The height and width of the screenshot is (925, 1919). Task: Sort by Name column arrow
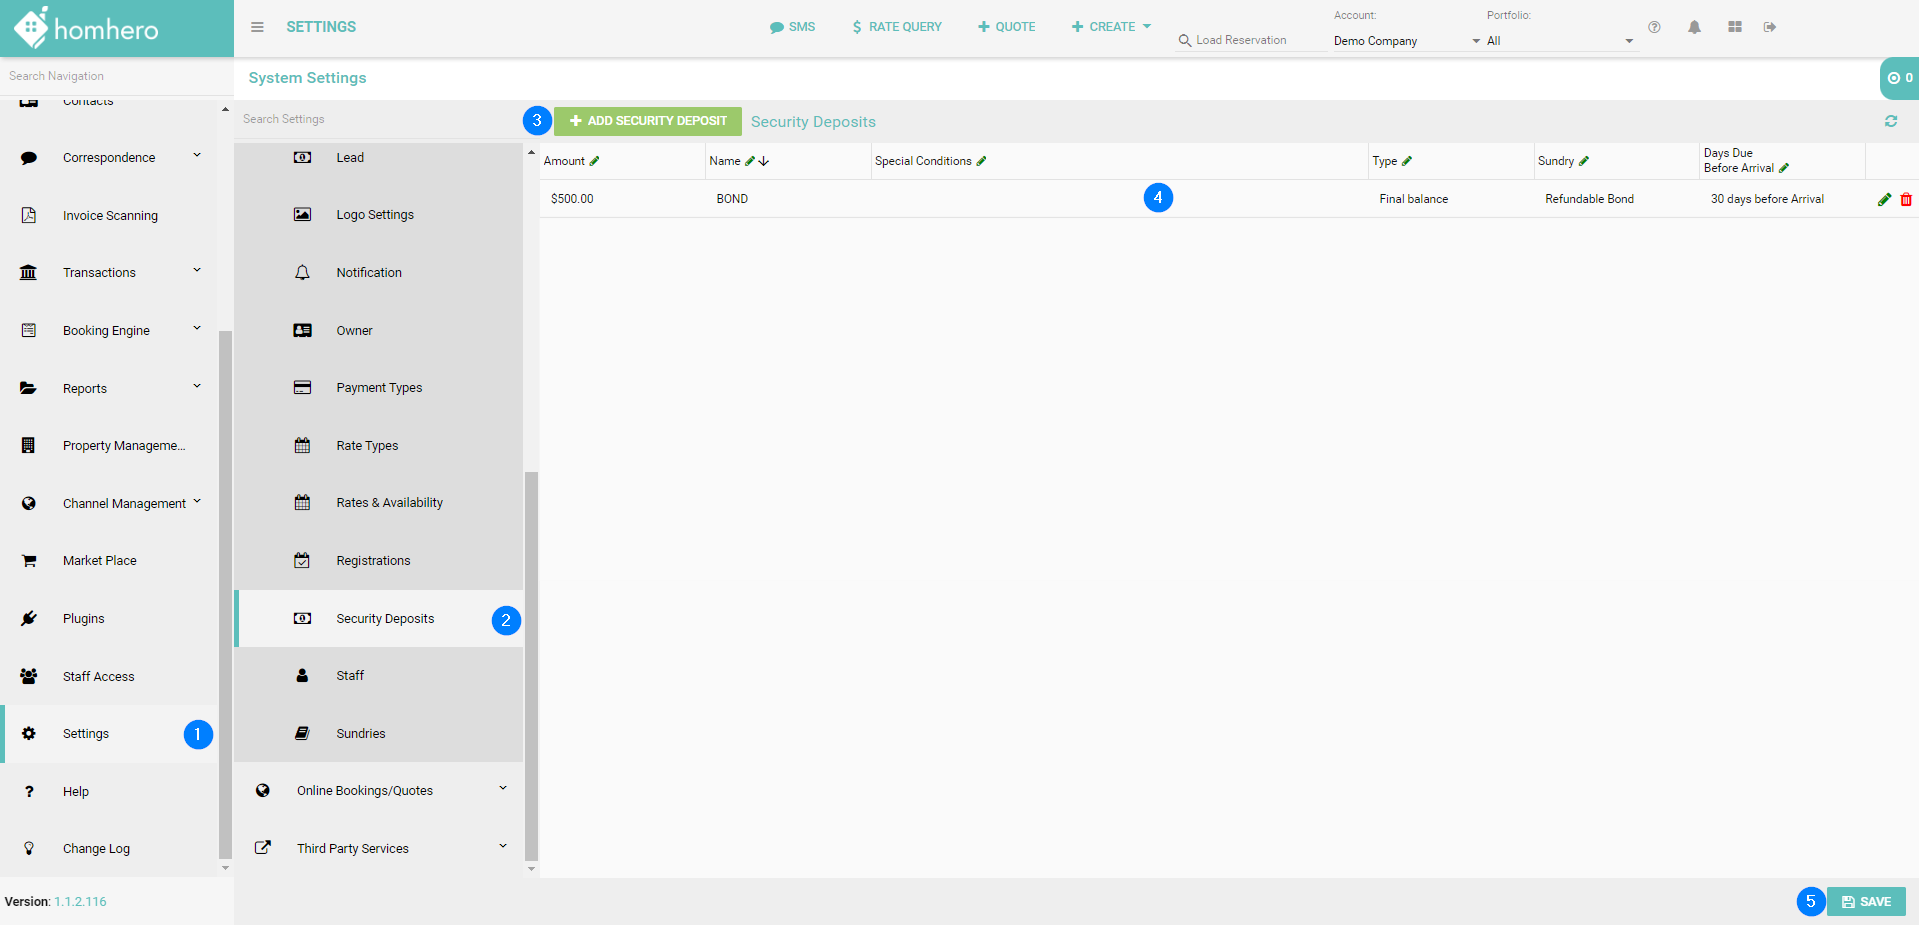click(x=764, y=161)
